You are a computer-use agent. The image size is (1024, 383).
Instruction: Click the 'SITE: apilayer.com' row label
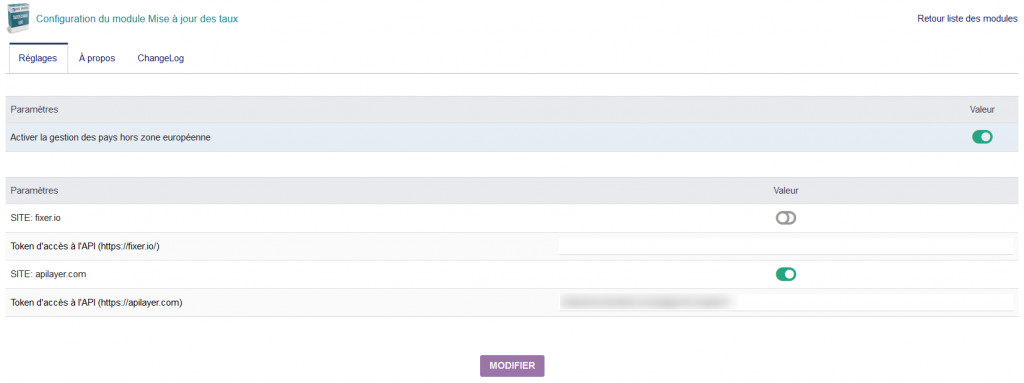[48, 275]
